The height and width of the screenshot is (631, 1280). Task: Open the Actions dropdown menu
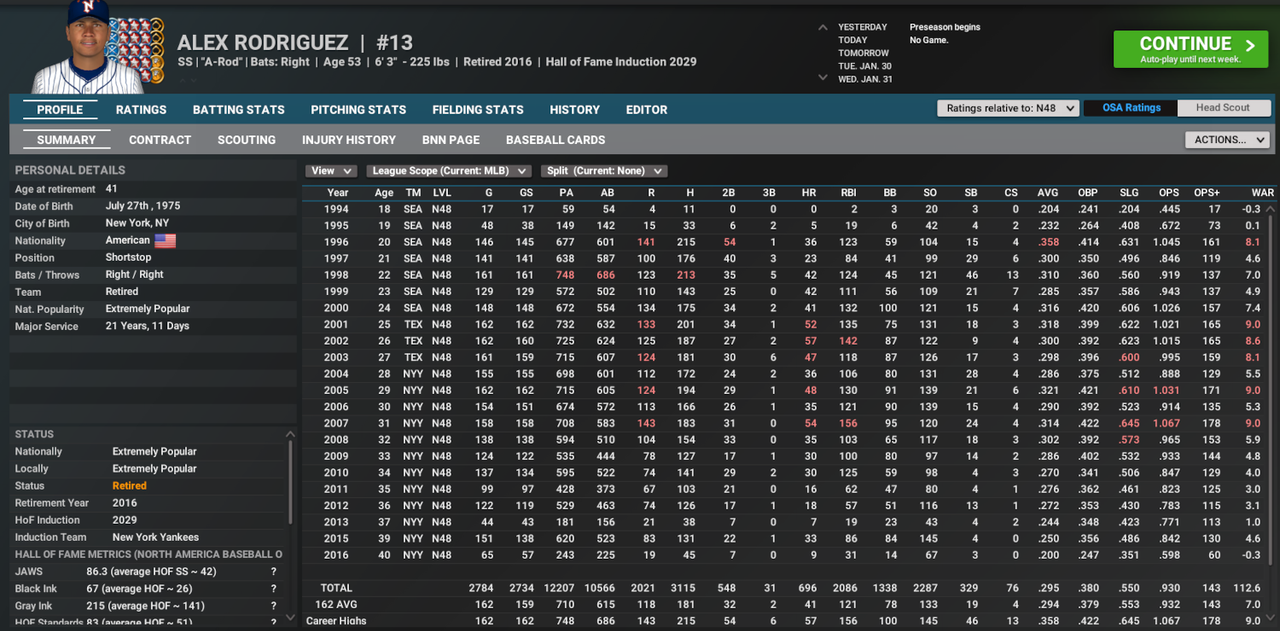1226,140
